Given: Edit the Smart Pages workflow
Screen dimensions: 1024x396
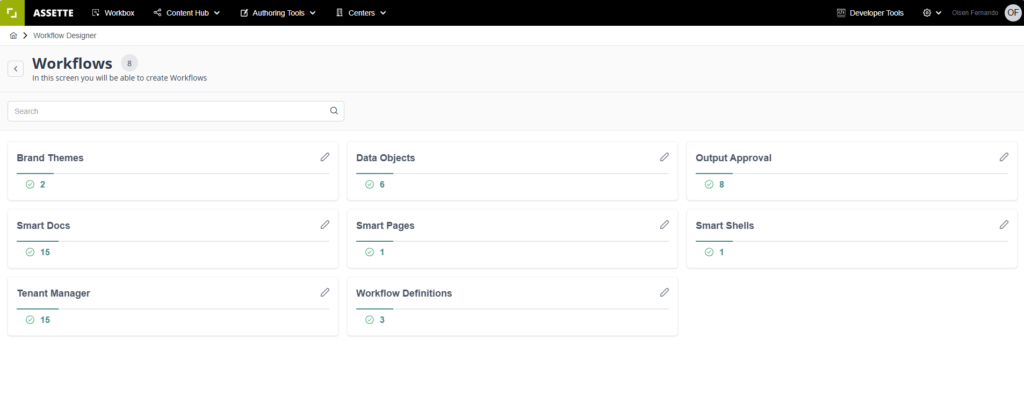Looking at the screenshot, I should [x=664, y=225].
